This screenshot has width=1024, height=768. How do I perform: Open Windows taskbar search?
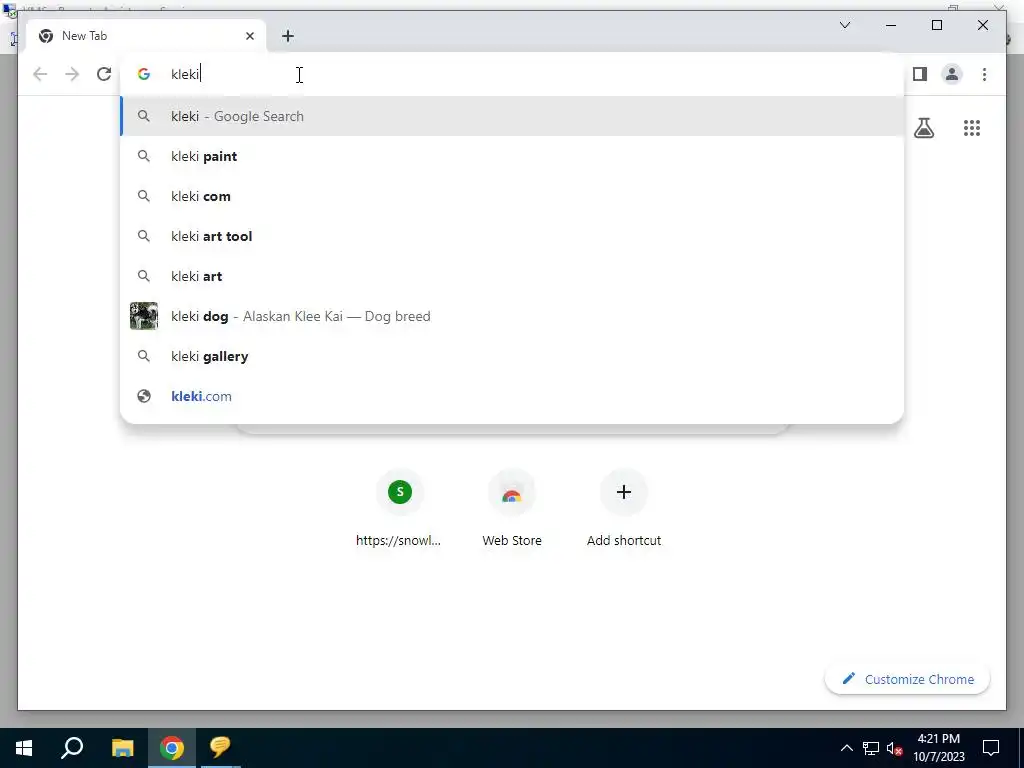click(x=72, y=748)
